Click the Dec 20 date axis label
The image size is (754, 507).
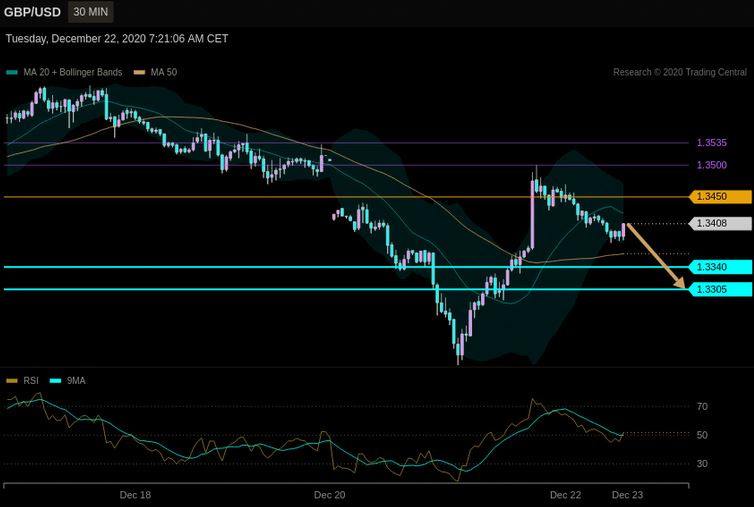coord(329,495)
